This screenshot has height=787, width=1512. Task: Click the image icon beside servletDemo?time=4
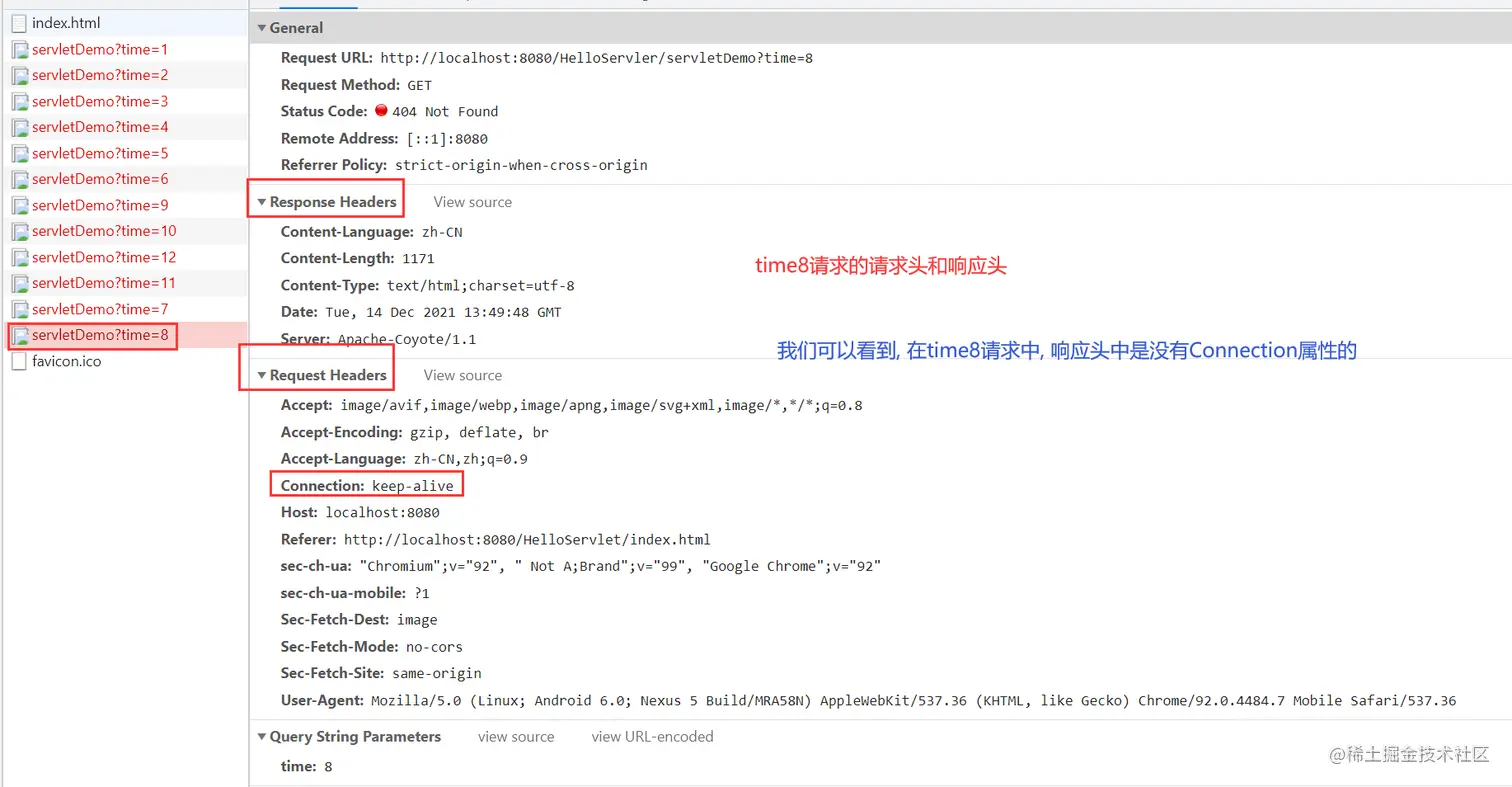[x=19, y=127]
